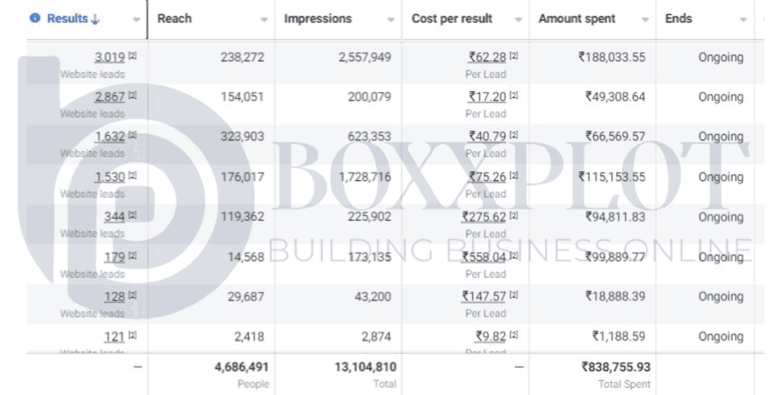Open the Cost per result dropdown arrow
This screenshot has height=395, width=768.
(x=518, y=20)
